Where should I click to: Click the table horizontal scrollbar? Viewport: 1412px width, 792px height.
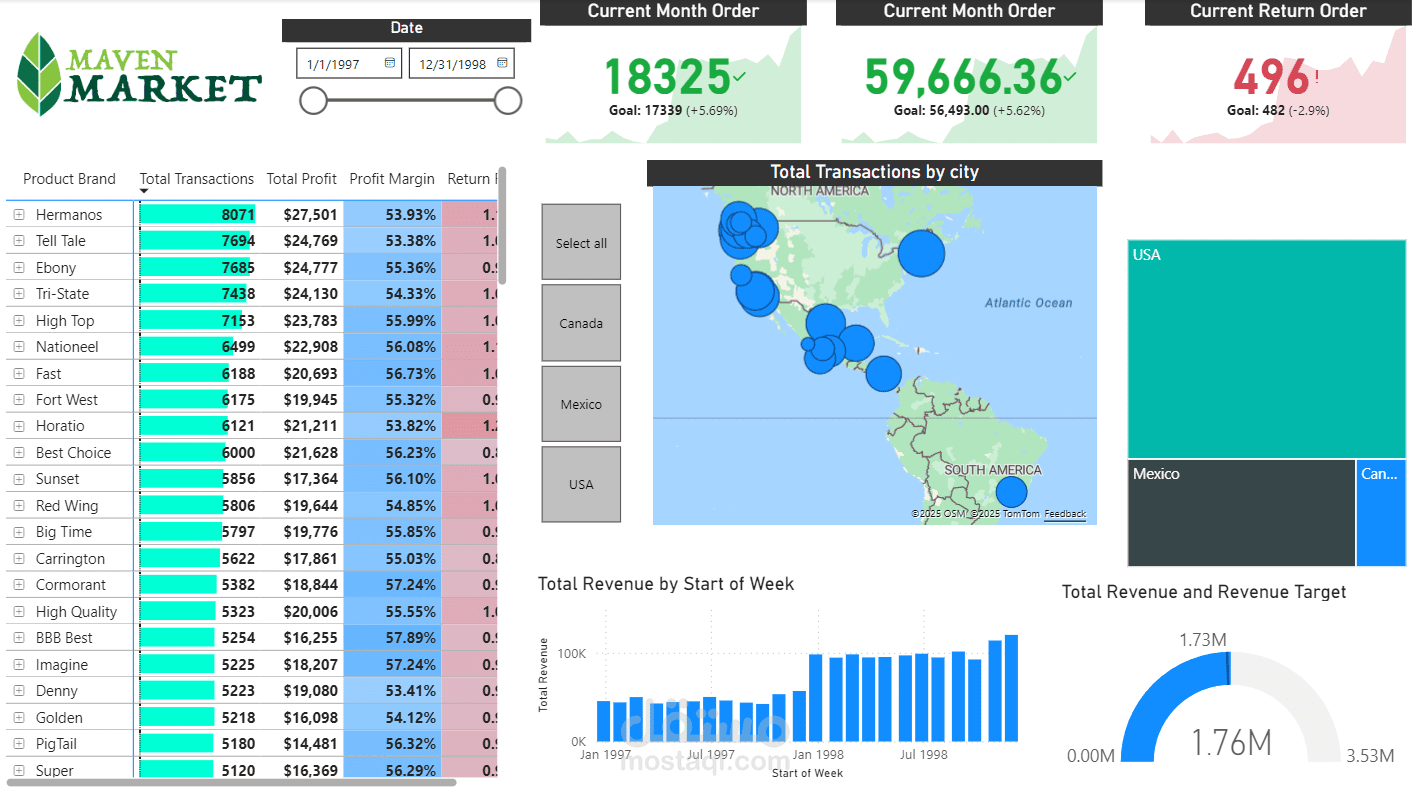coord(232,782)
